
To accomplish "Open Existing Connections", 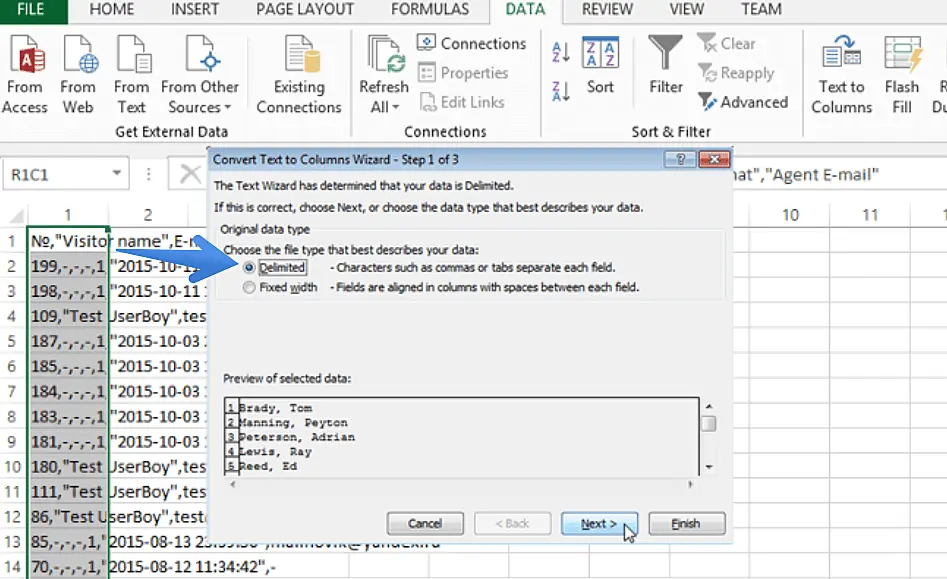I will coord(299,74).
